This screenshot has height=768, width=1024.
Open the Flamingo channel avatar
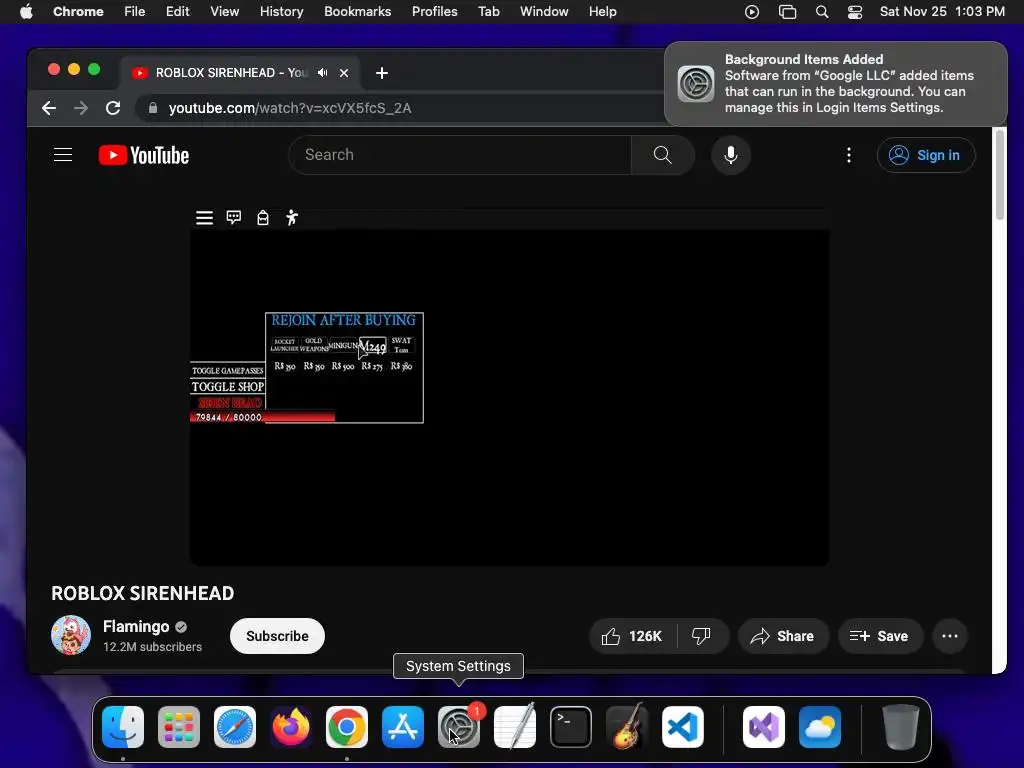click(71, 635)
